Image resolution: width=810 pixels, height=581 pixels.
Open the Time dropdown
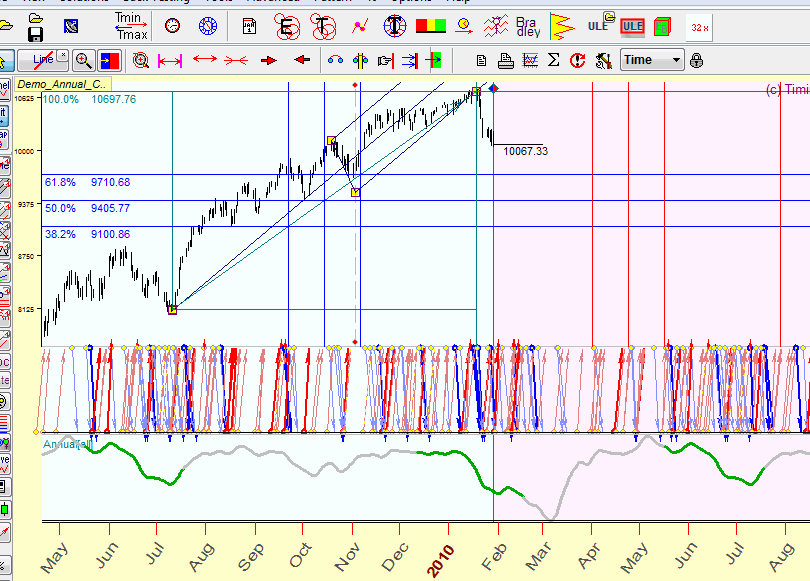[x=652, y=60]
